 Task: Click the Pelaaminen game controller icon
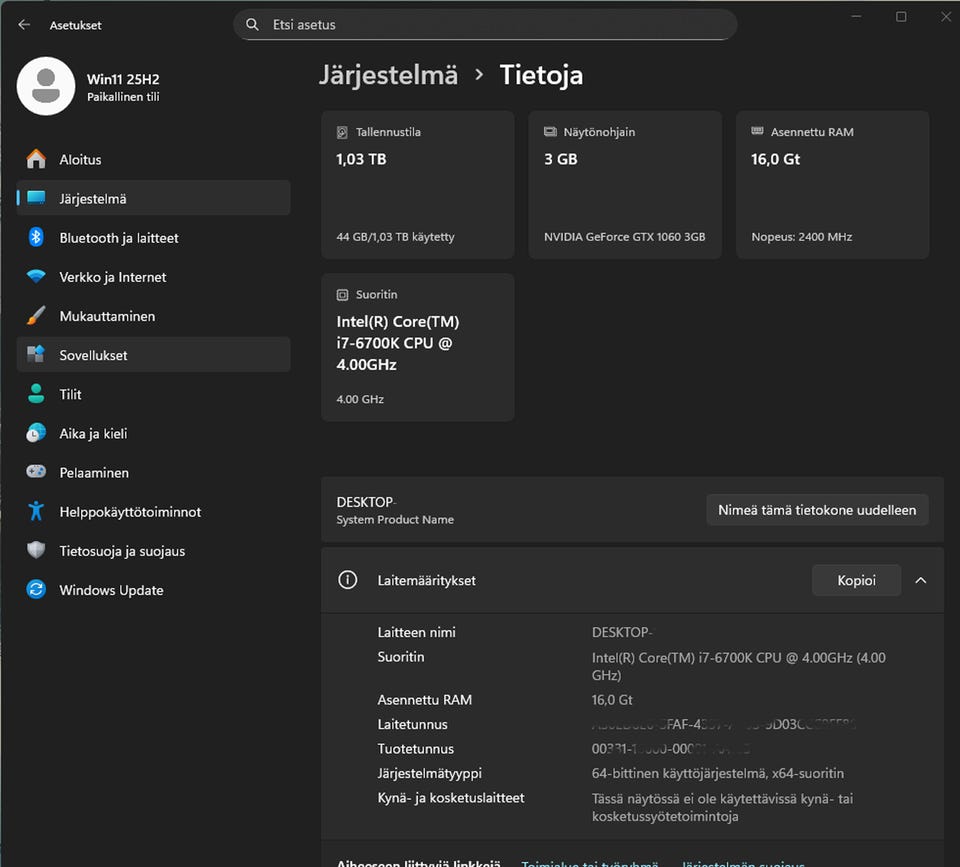36,471
